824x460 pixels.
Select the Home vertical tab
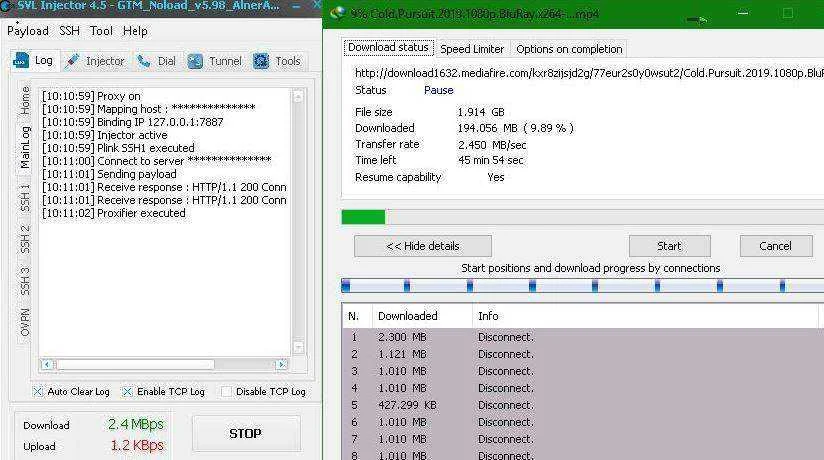click(x=25, y=100)
